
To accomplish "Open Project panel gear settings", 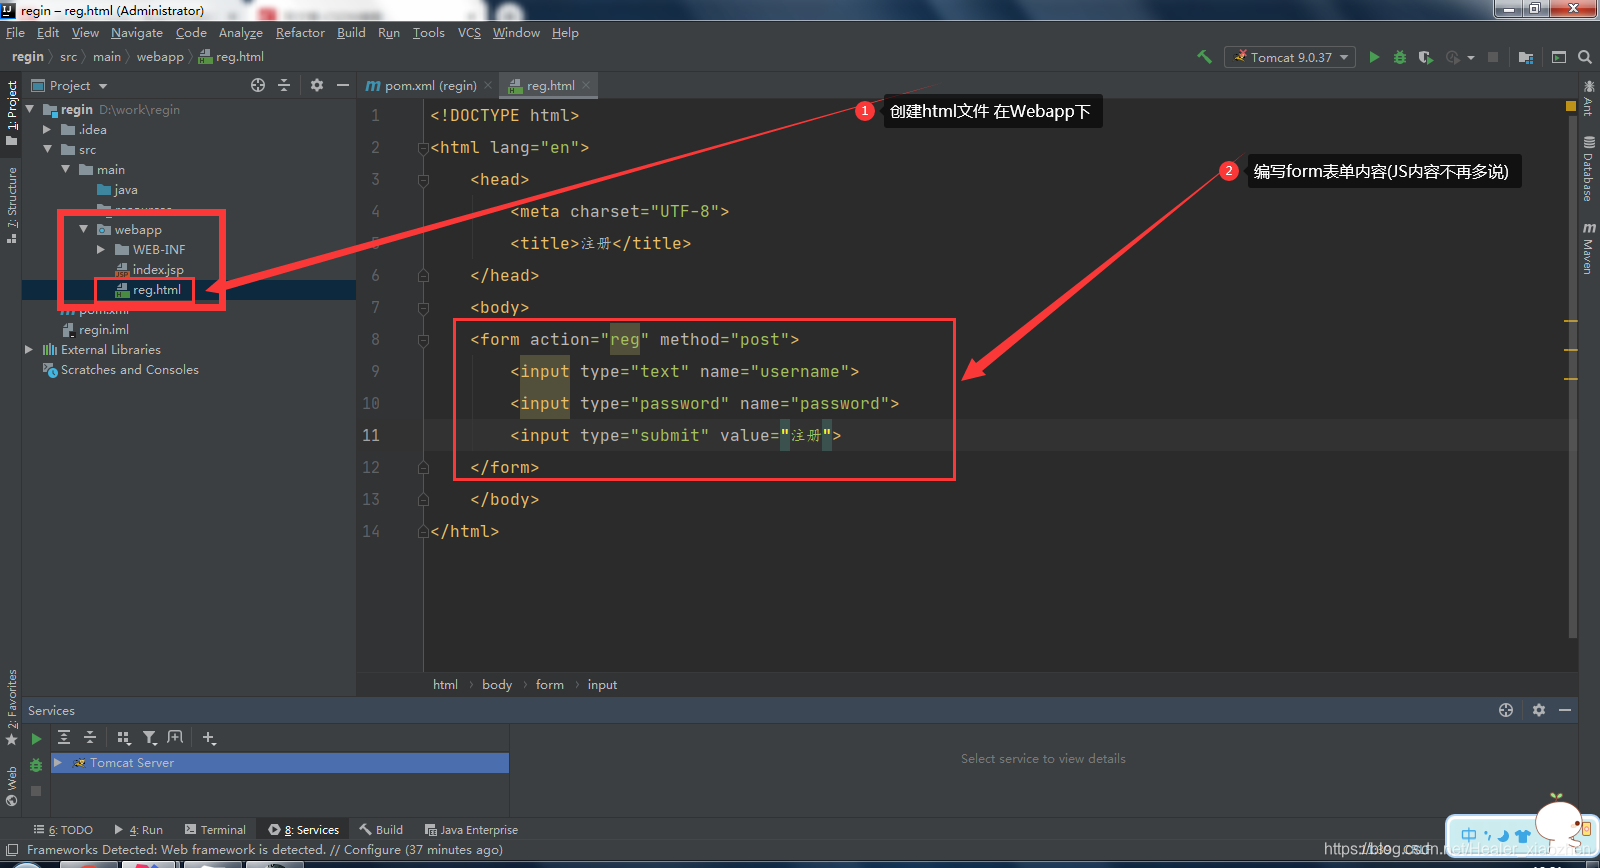I will click(317, 85).
